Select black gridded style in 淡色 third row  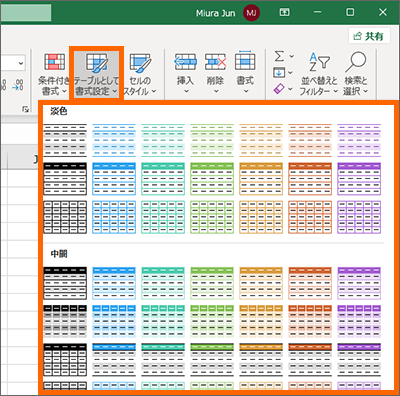pyautogui.click(x=65, y=217)
